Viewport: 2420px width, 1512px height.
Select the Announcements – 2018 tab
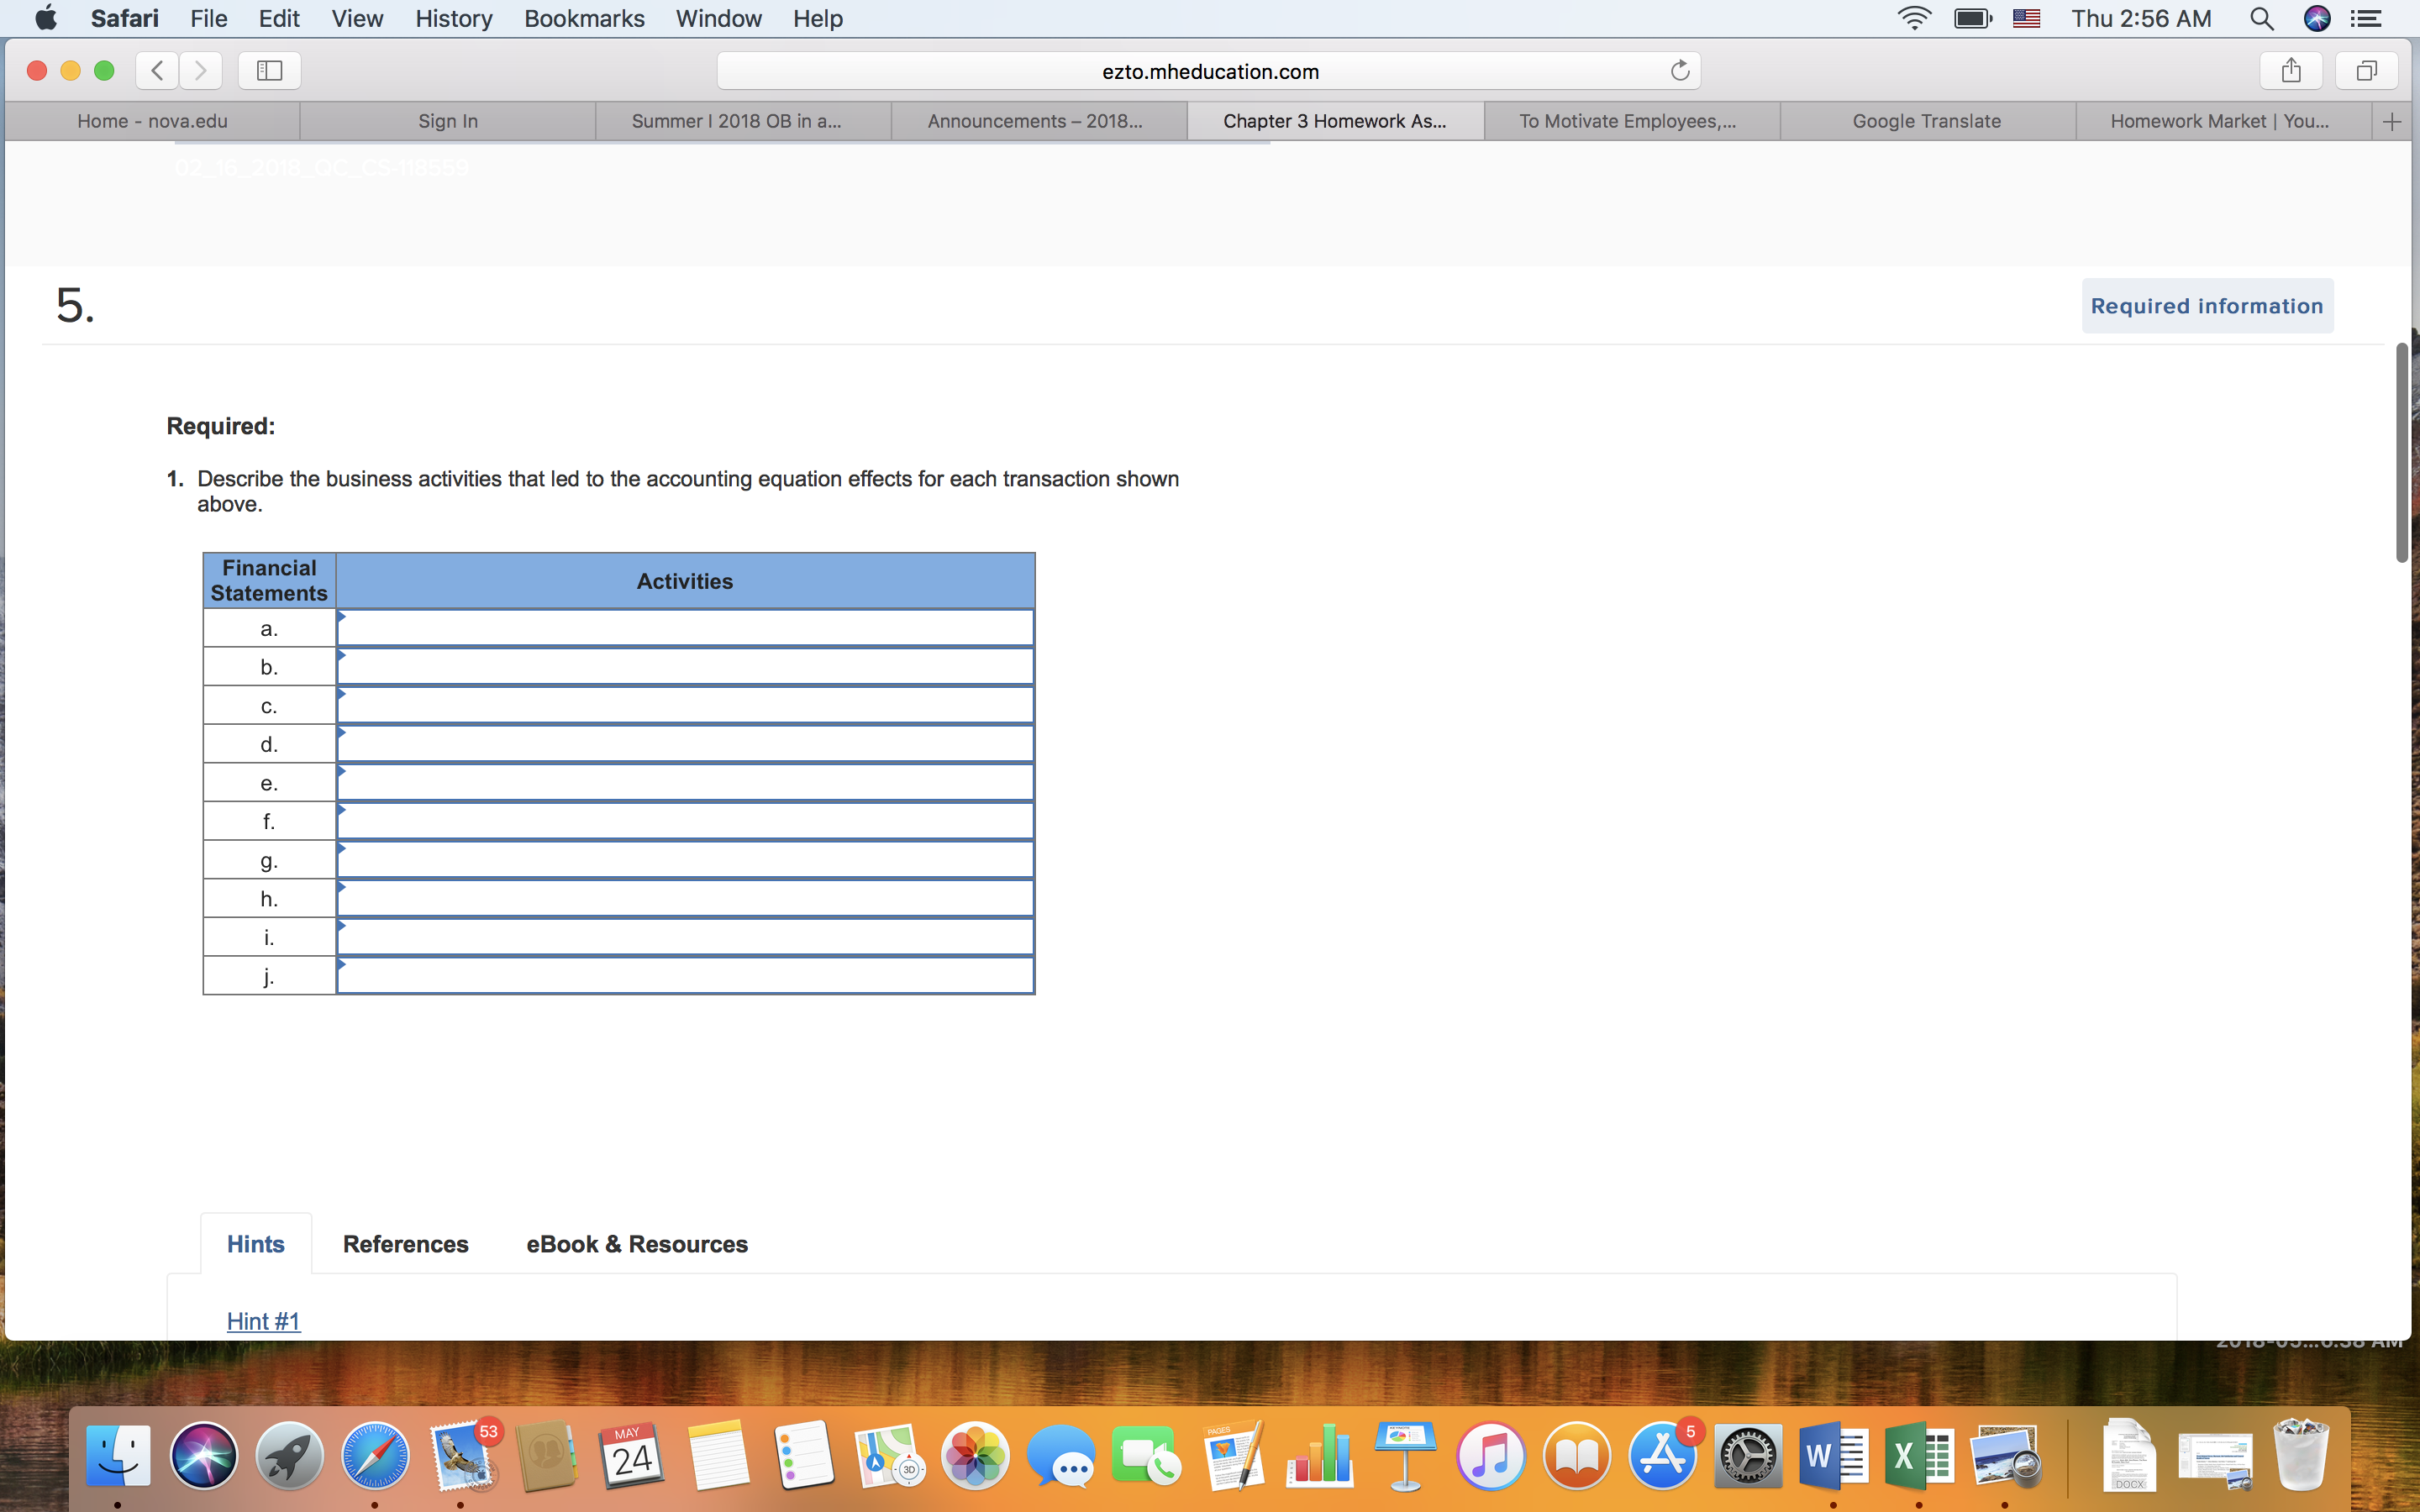click(1039, 121)
